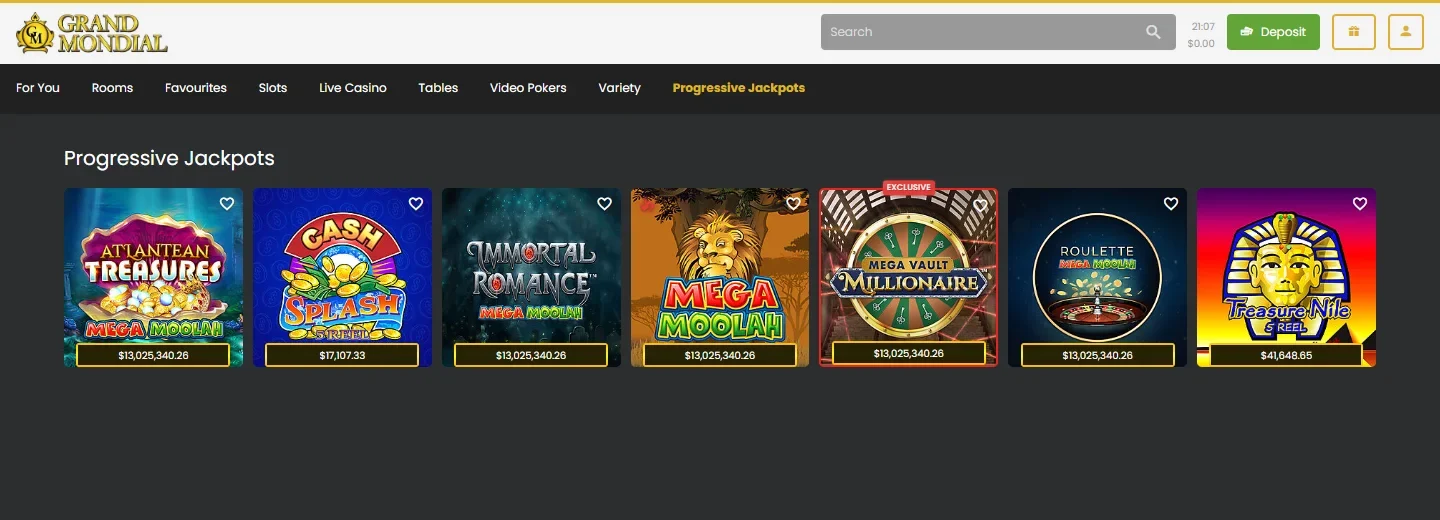Favourite Immortal Romance with the heart icon
The width and height of the screenshot is (1440, 520).
click(604, 204)
